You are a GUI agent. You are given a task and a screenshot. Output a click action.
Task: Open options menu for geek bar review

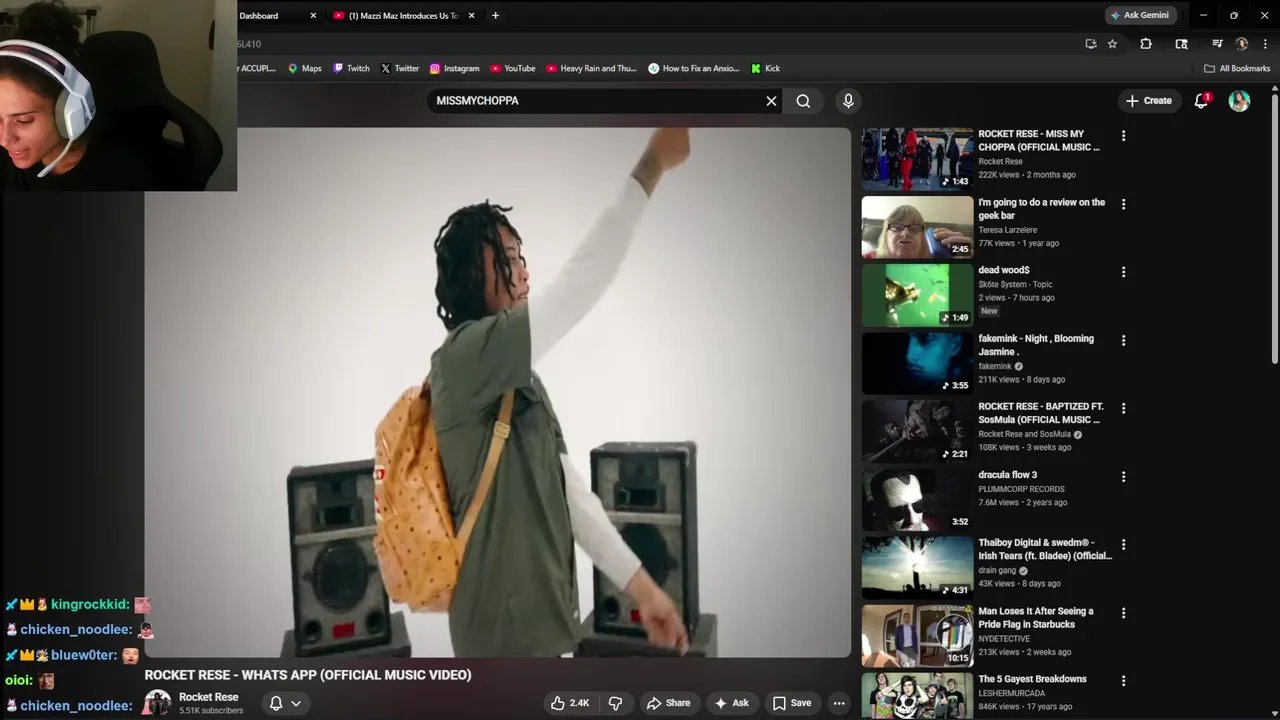pos(1123,204)
